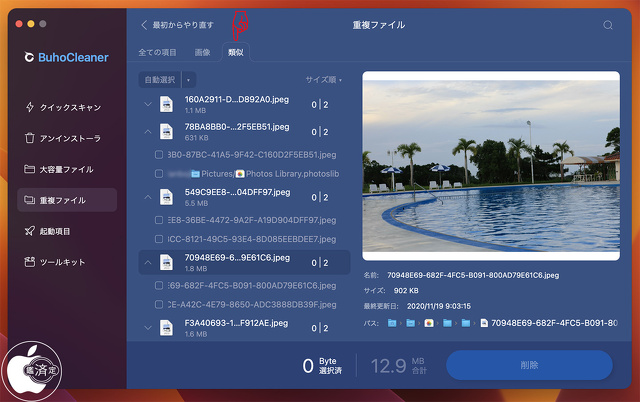Image resolution: width=640 pixels, height=402 pixels.
Task: Select 78BA8BB0-...2F5EB51.jpeg file name
Action: [237, 127]
